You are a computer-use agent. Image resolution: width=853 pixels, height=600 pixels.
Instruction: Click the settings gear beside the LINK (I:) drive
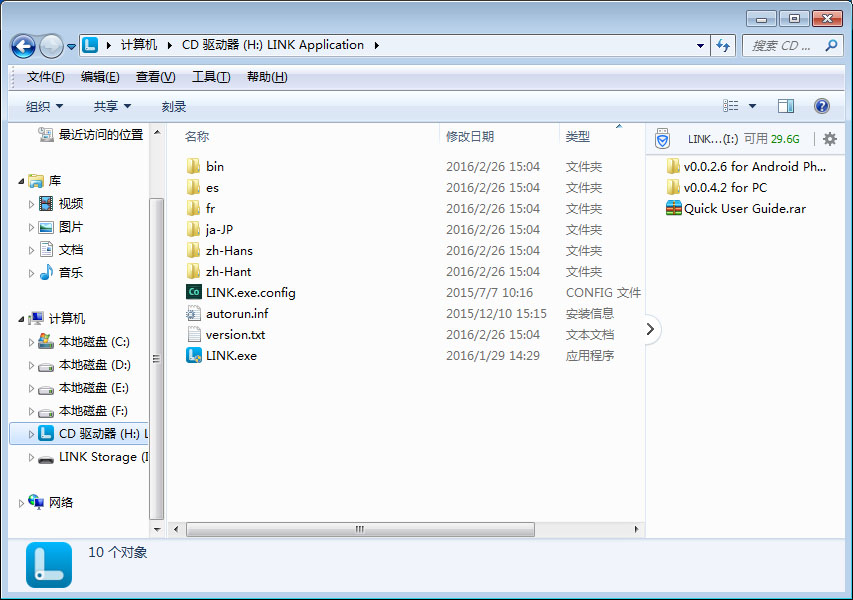pos(829,139)
